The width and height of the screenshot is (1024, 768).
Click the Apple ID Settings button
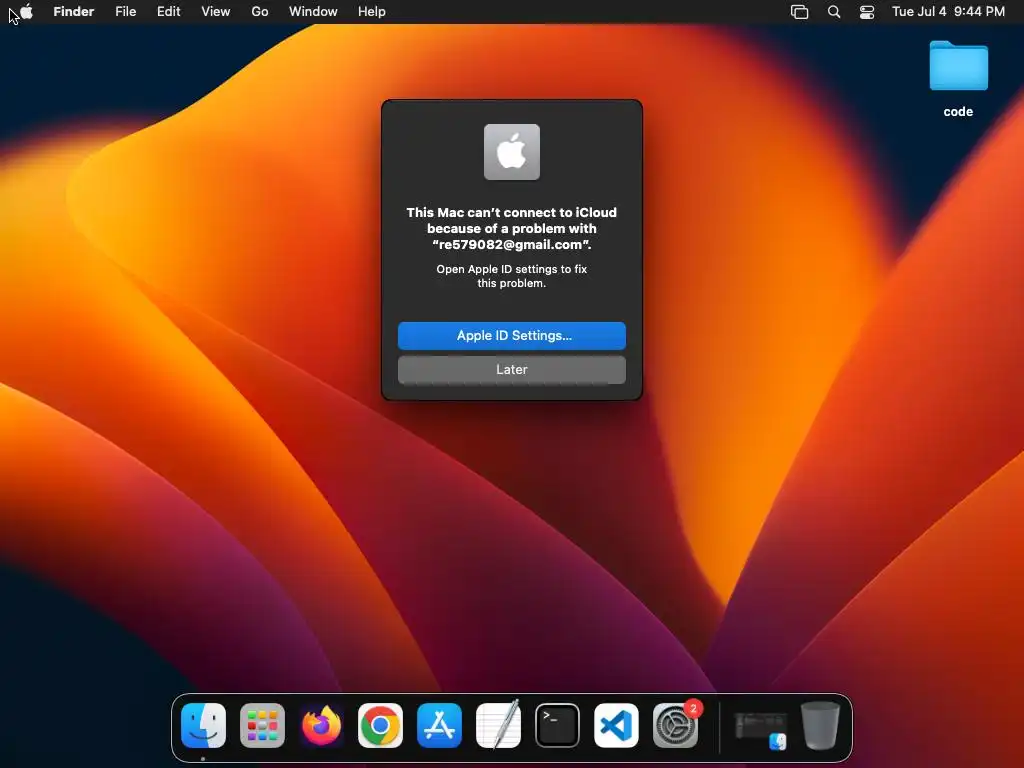pos(512,336)
